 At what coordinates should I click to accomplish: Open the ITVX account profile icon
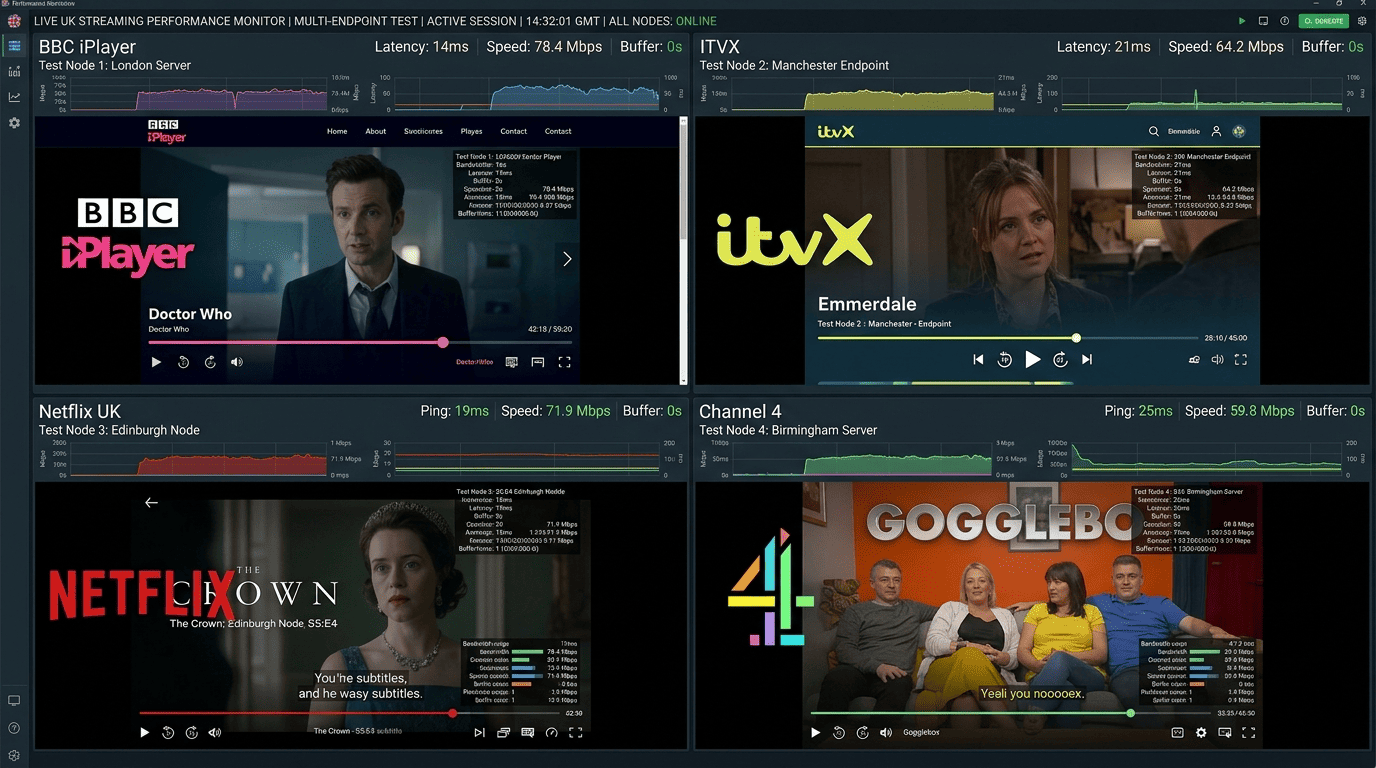[x=1216, y=131]
